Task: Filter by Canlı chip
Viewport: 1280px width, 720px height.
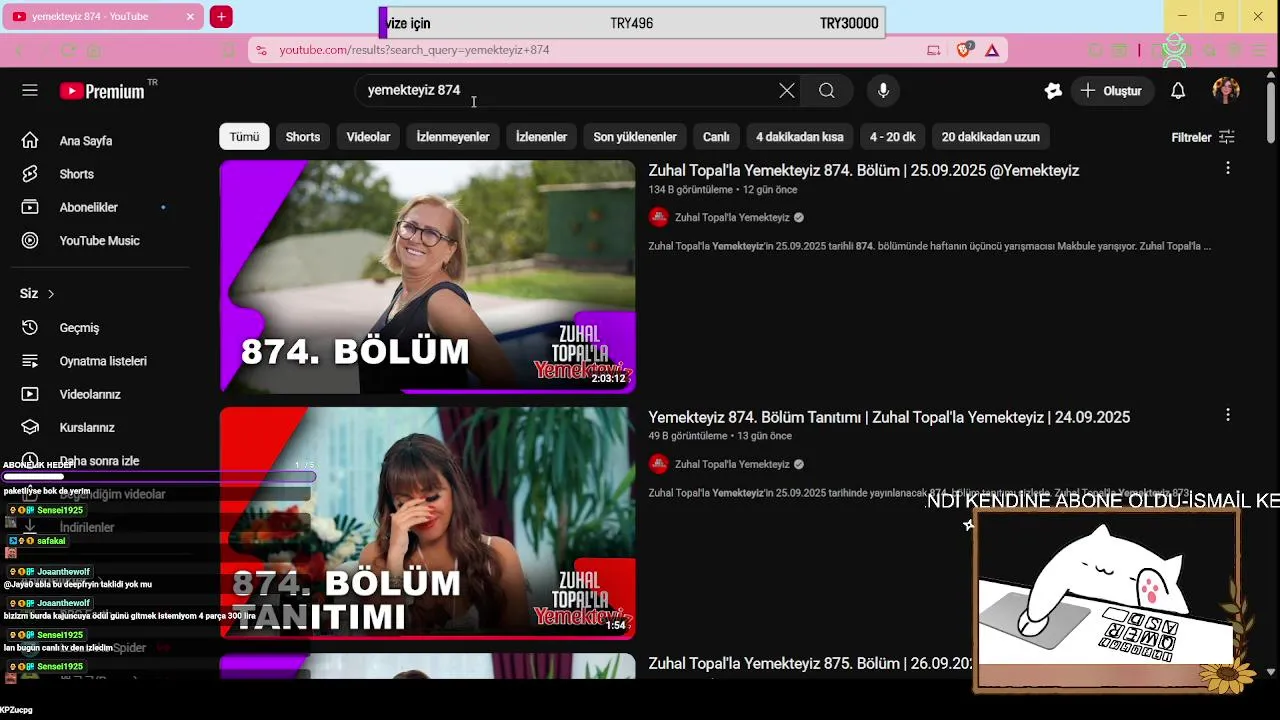Action: click(x=716, y=137)
